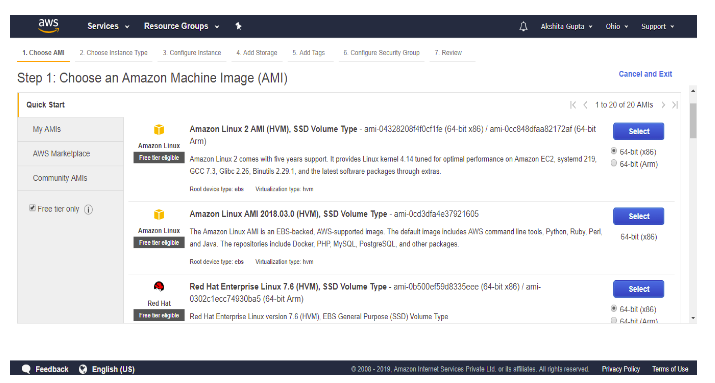
Task: Click the AWS logo home icon
Action: click(48, 26)
